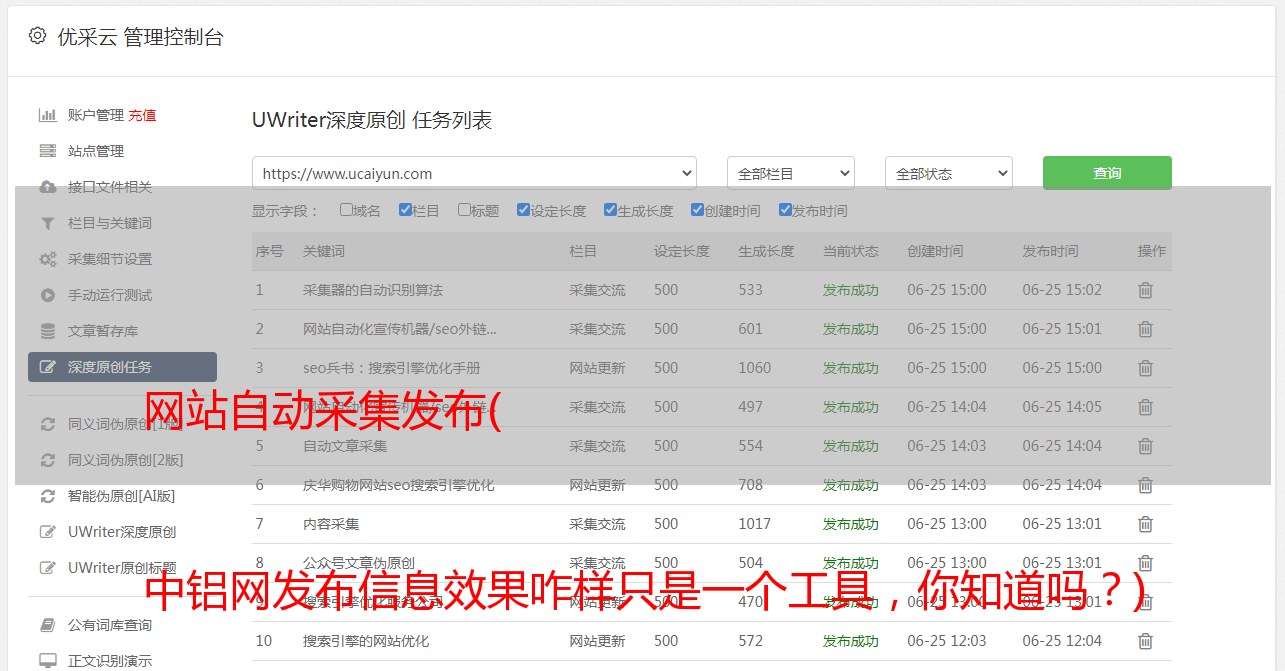Click the 手动运行测试 play icon
Viewport: 1285px width, 671px height.
(47, 295)
